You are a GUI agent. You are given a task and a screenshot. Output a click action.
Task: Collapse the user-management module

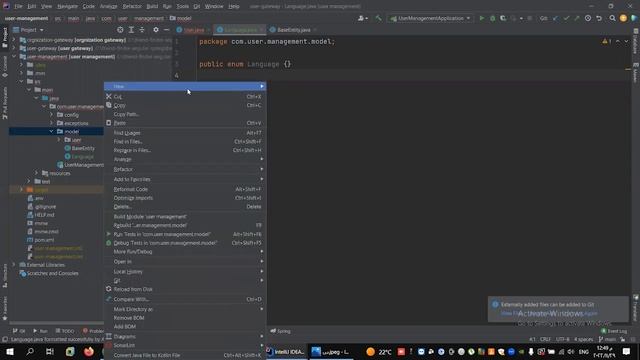13,57
